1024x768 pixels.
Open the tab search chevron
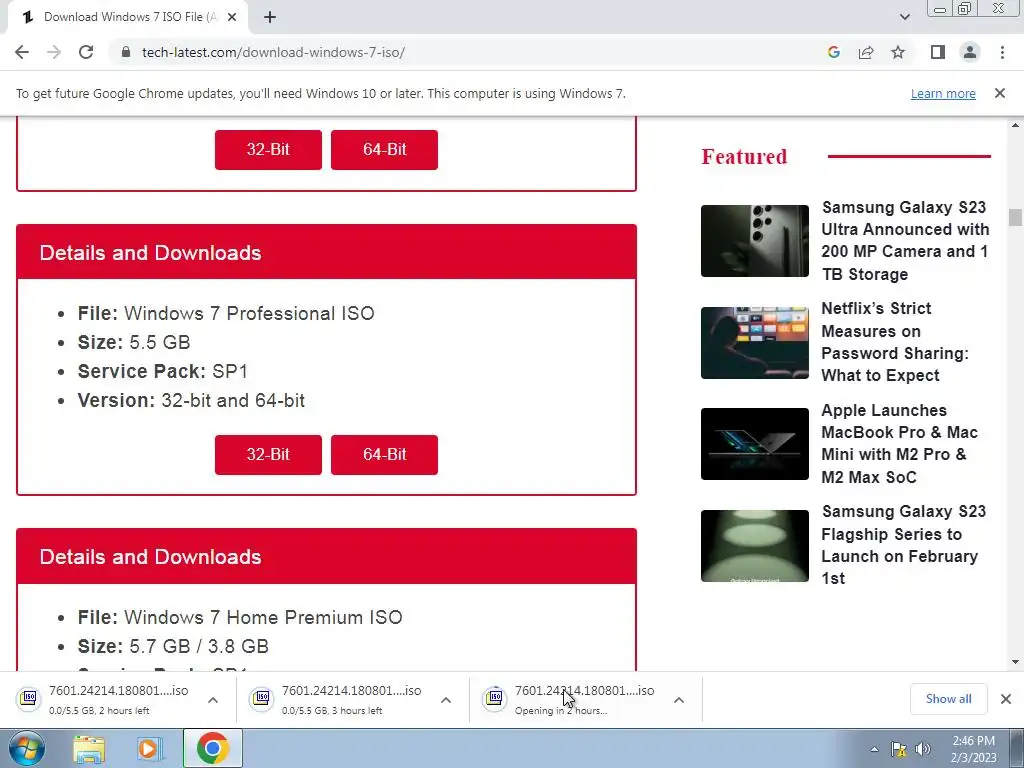coord(904,17)
